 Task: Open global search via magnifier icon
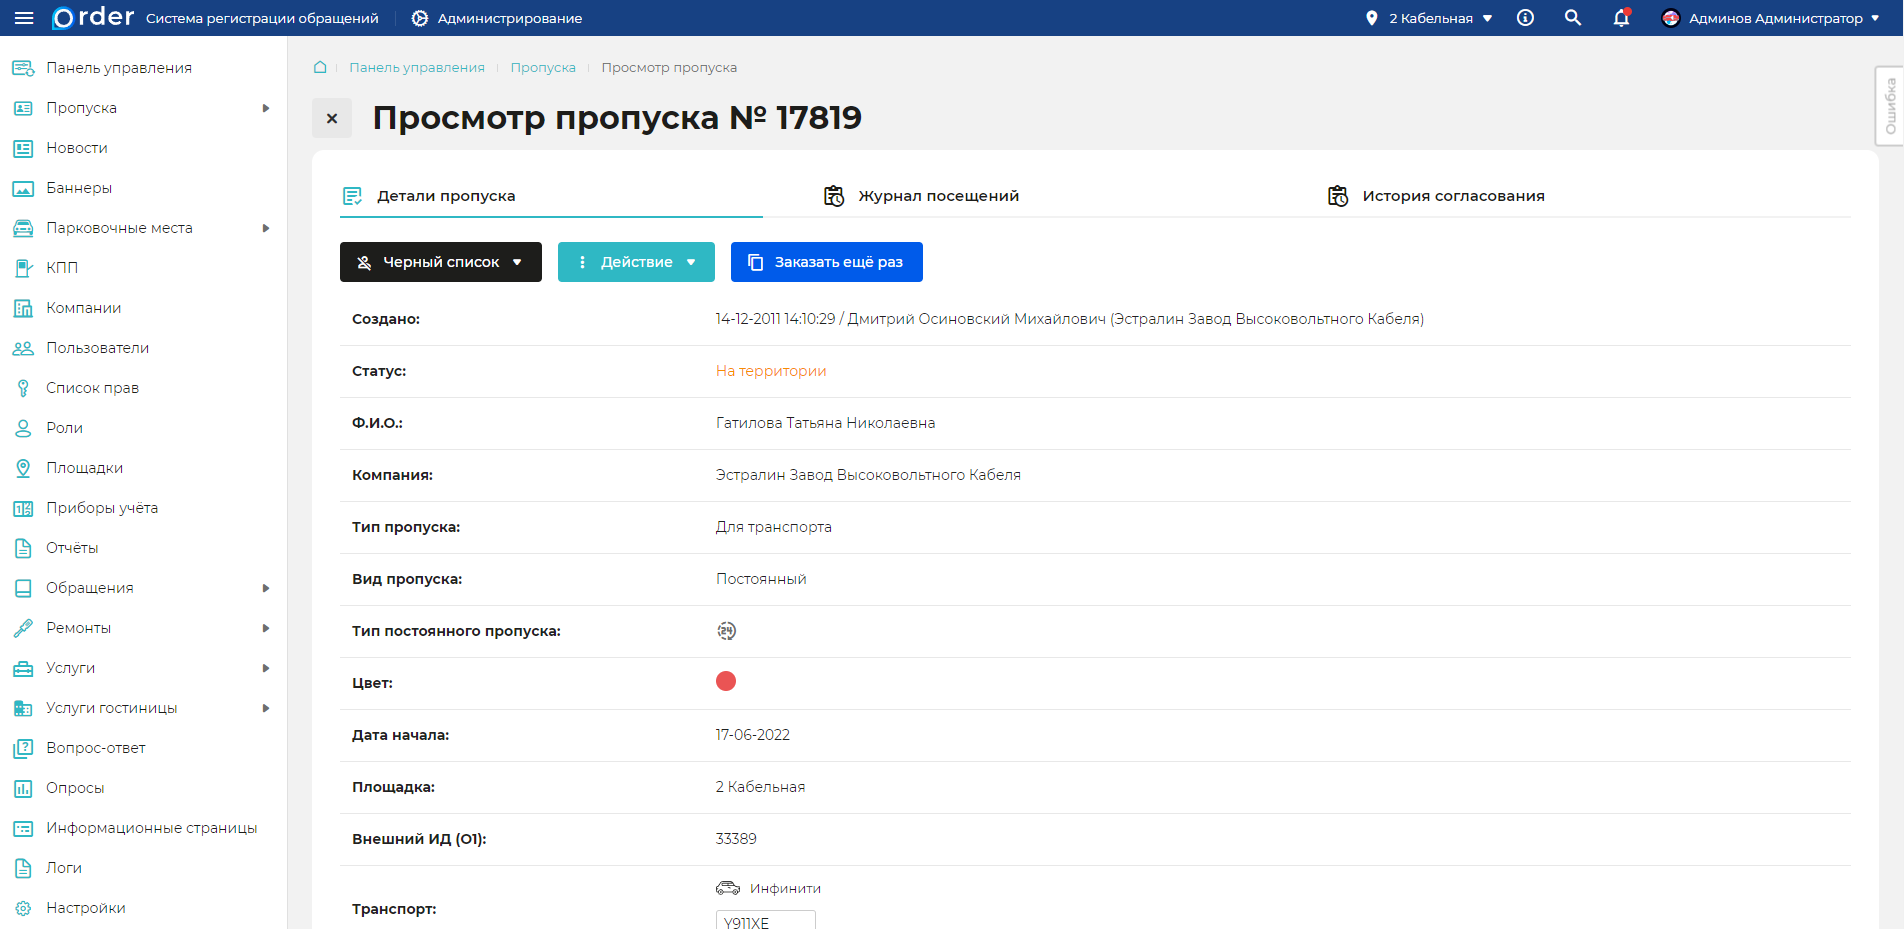click(x=1573, y=17)
